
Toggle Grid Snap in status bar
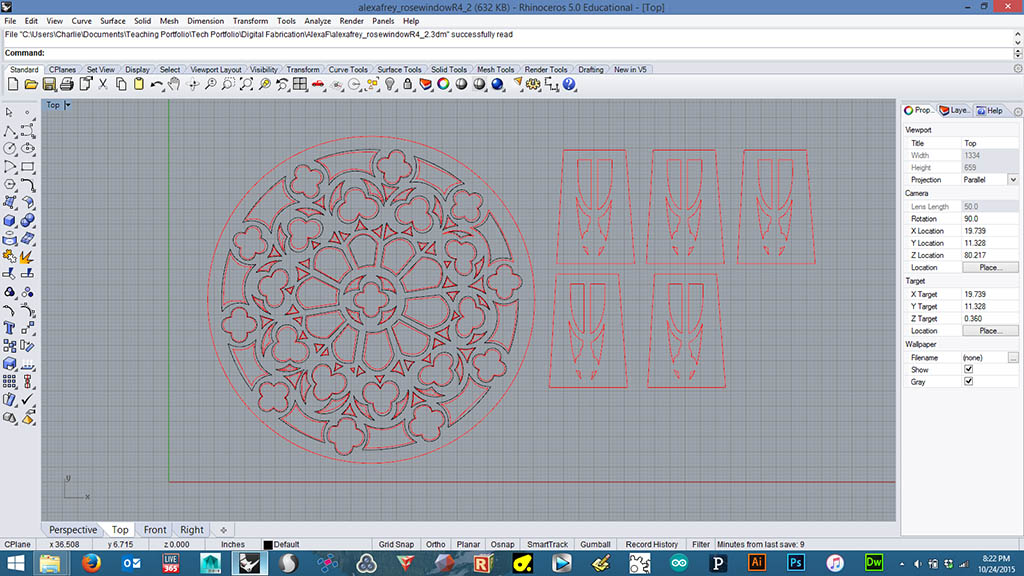[x=396, y=544]
